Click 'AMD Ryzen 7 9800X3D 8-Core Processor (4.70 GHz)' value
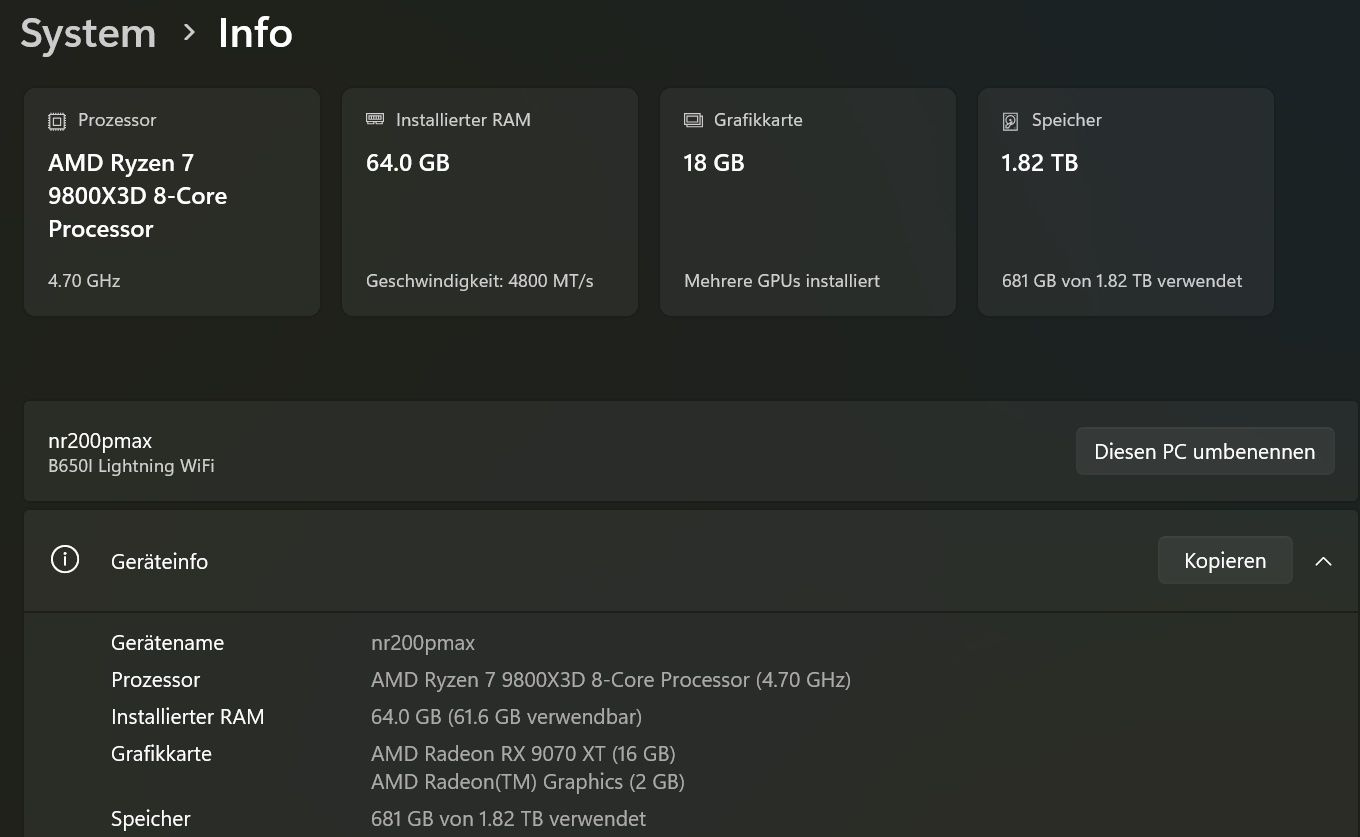Viewport: 1360px width, 837px height. tap(611, 680)
